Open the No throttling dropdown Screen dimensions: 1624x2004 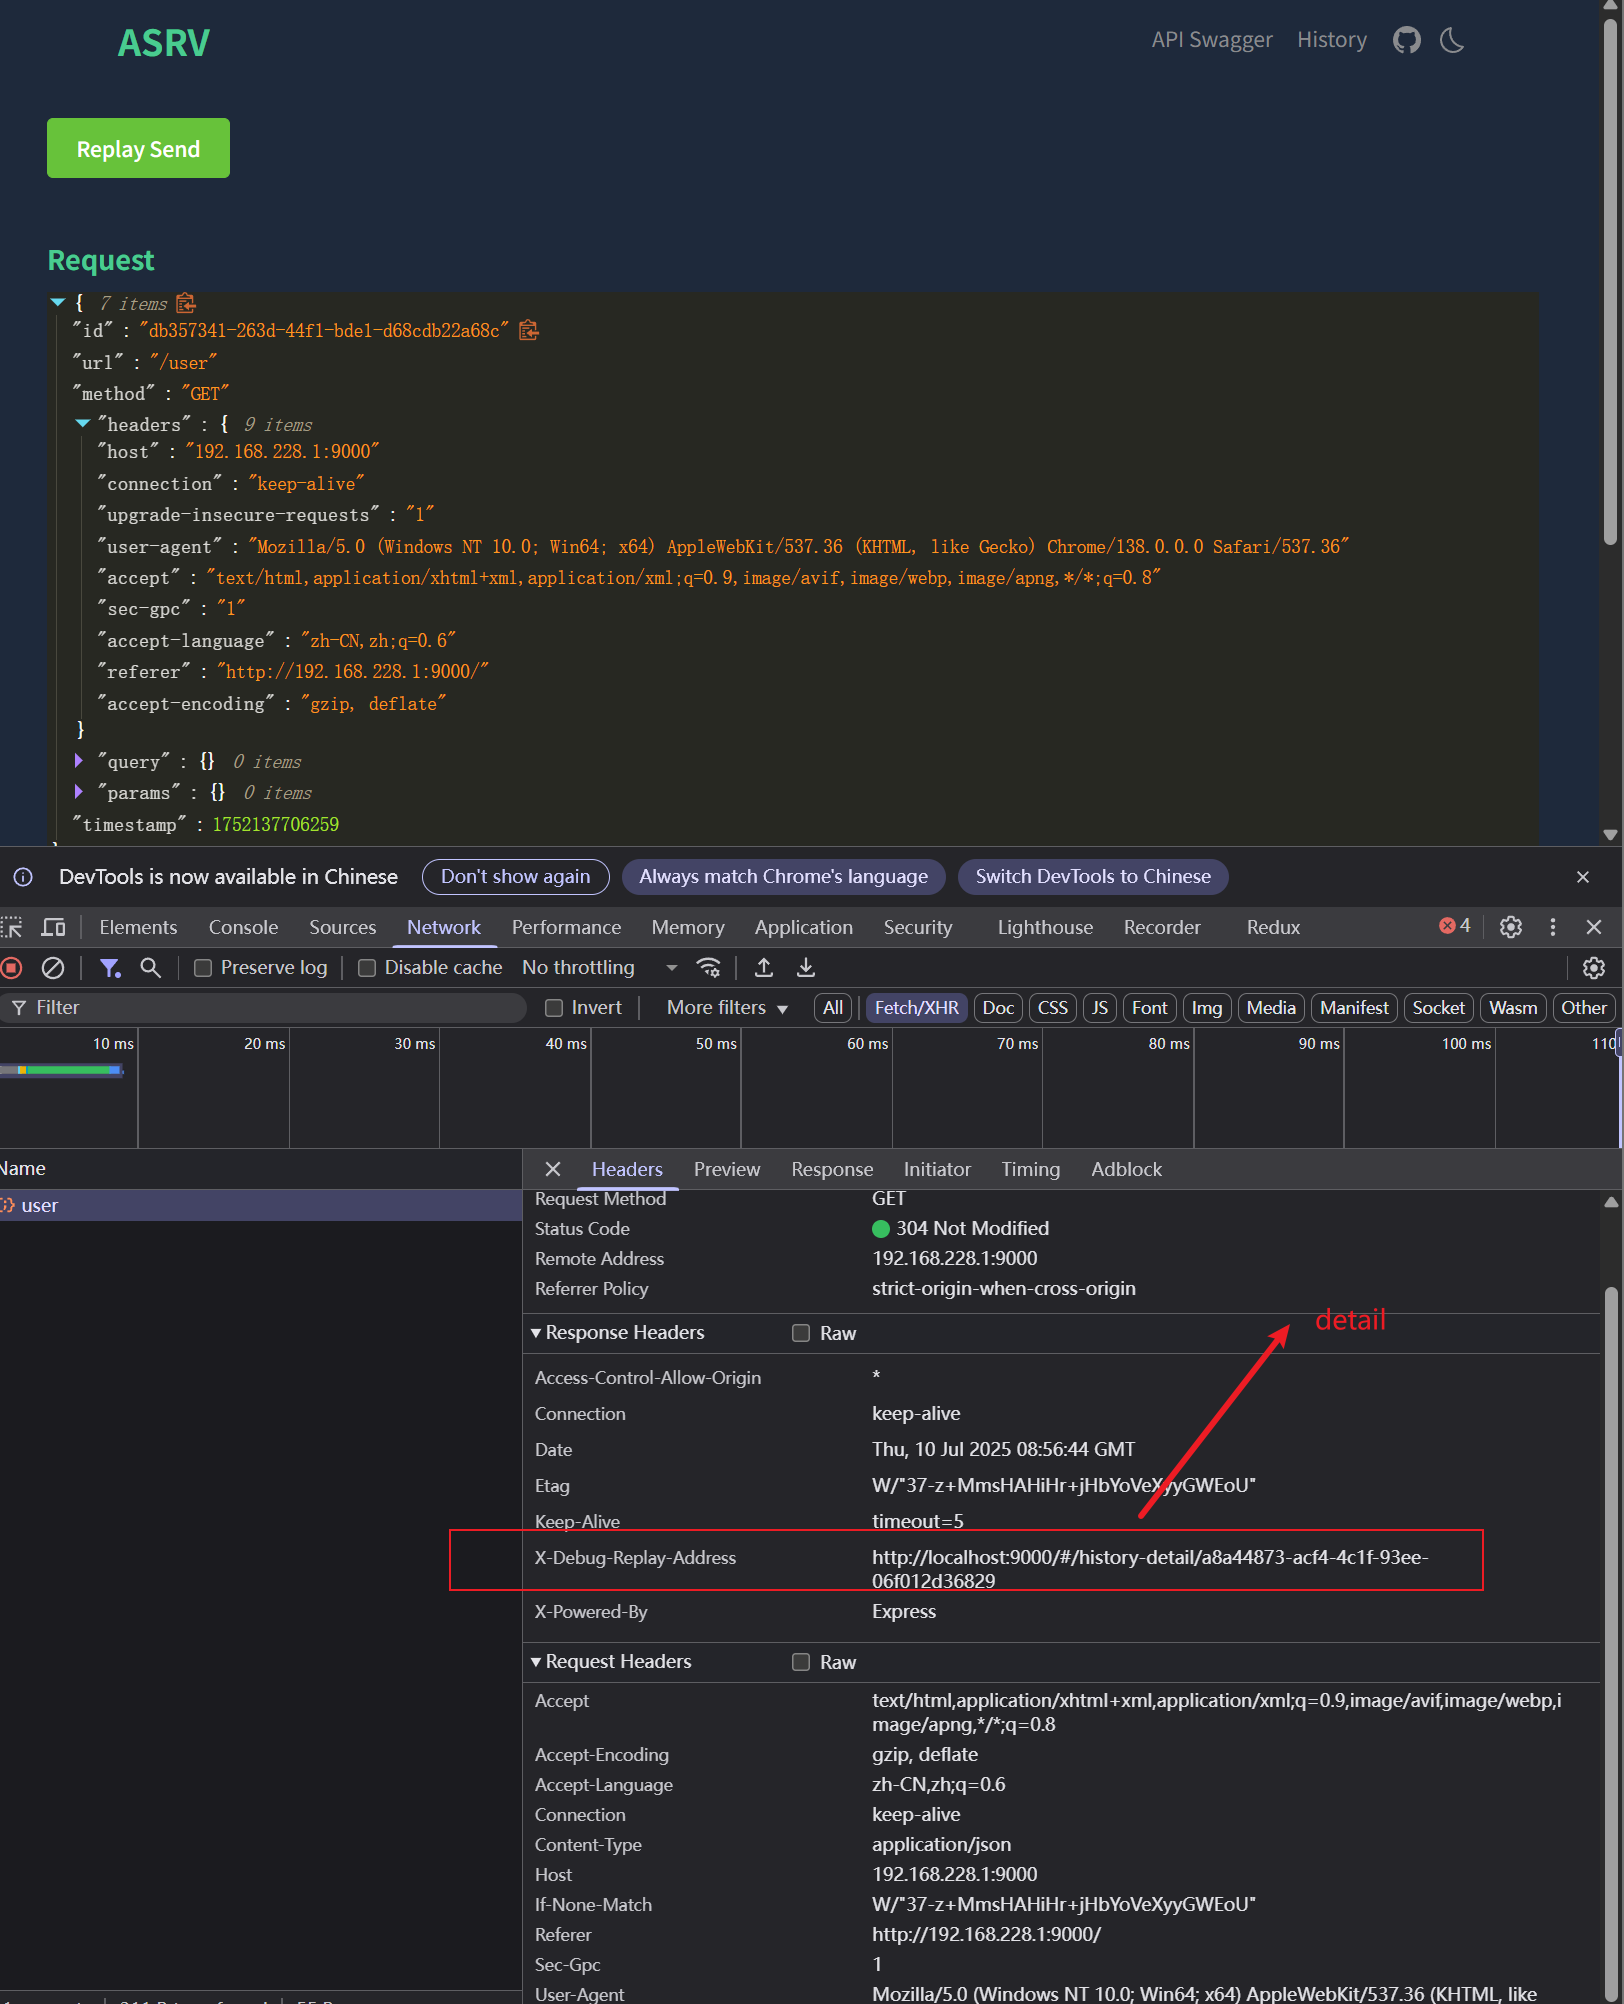[x=600, y=967]
